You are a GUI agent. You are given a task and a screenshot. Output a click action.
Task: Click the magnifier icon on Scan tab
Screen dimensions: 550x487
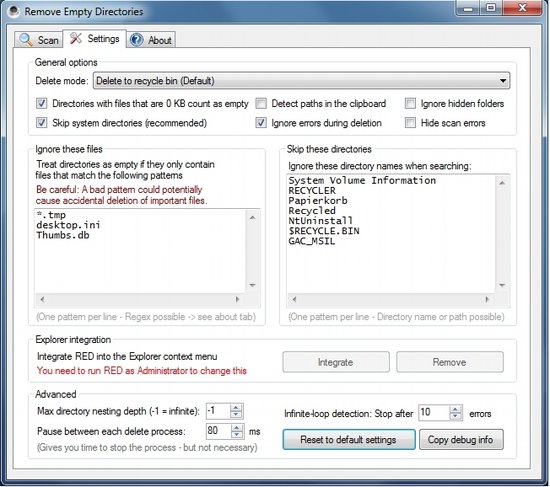click(26, 40)
